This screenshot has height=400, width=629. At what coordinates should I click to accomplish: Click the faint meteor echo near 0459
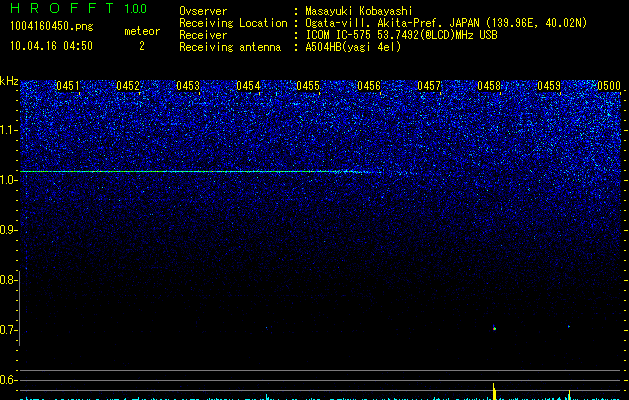click(569, 326)
